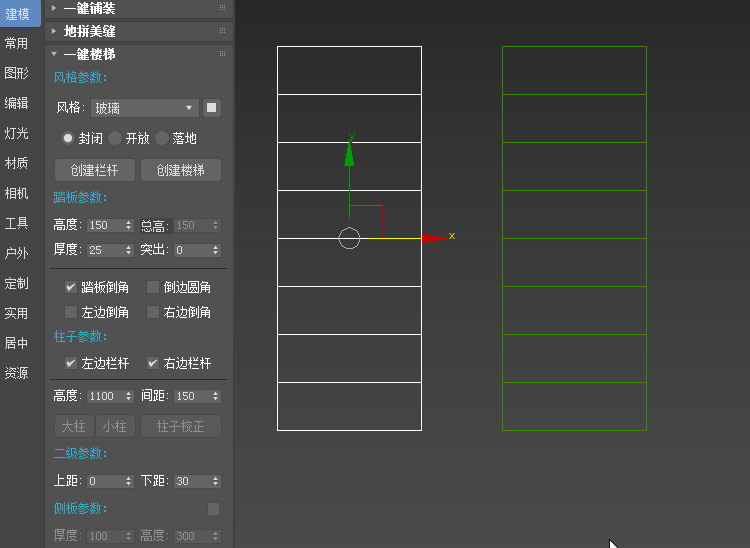Viewport: 750px width, 548px height.
Task: Click the 踏板 厚度 field with 25
Action: [x=105, y=250]
